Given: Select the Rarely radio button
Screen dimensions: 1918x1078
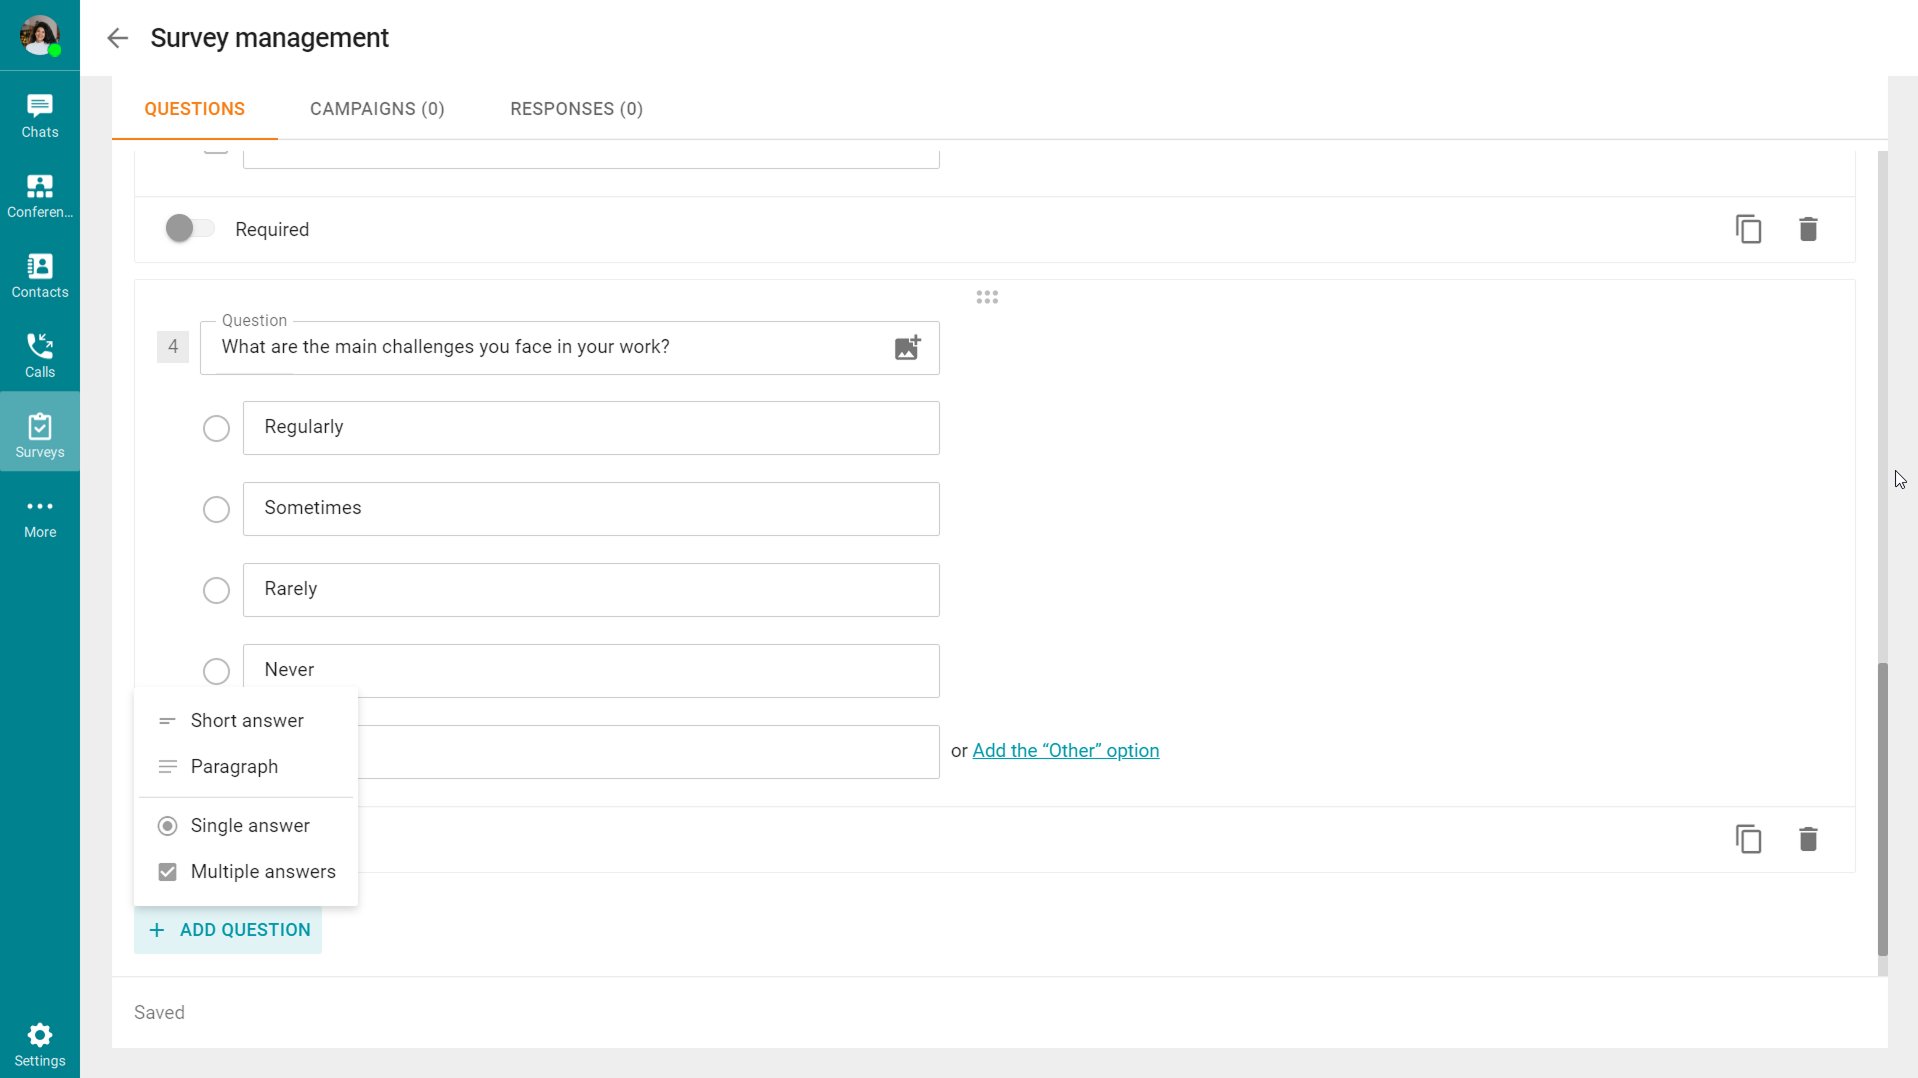Looking at the screenshot, I should [216, 591].
